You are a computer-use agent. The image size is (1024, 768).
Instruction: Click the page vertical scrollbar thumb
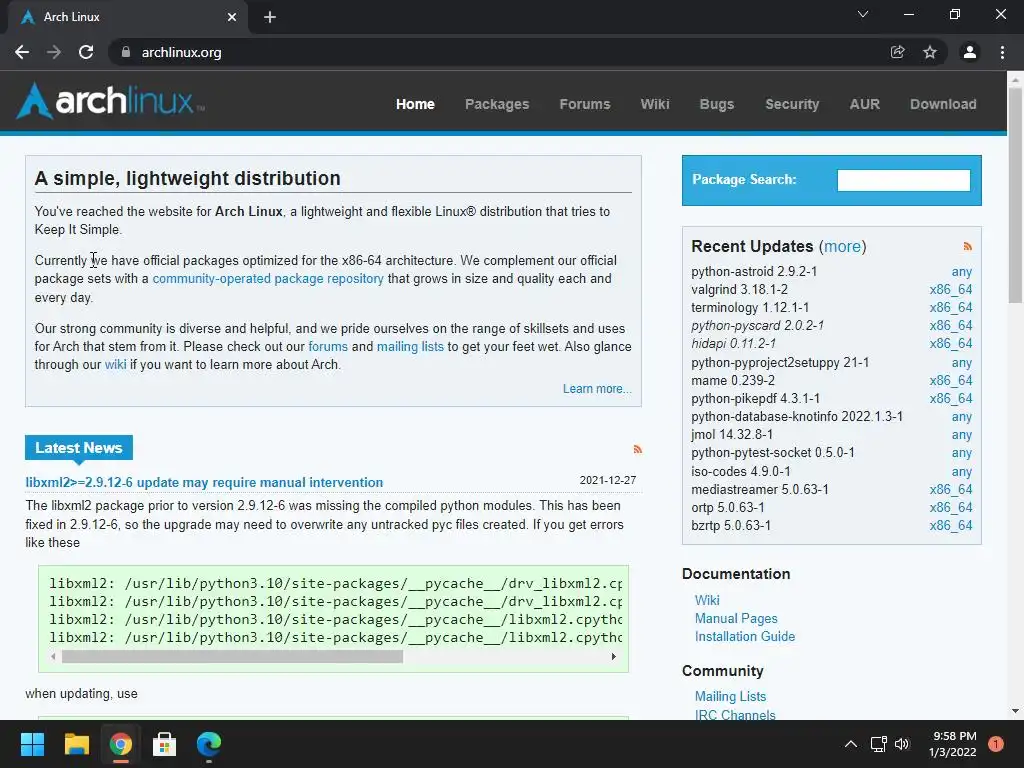pyautogui.click(x=1015, y=194)
